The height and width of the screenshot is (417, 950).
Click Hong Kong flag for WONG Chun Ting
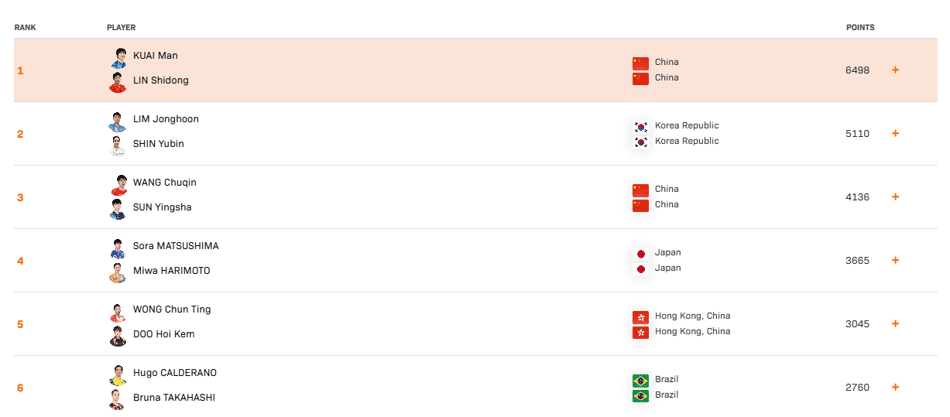(x=640, y=317)
